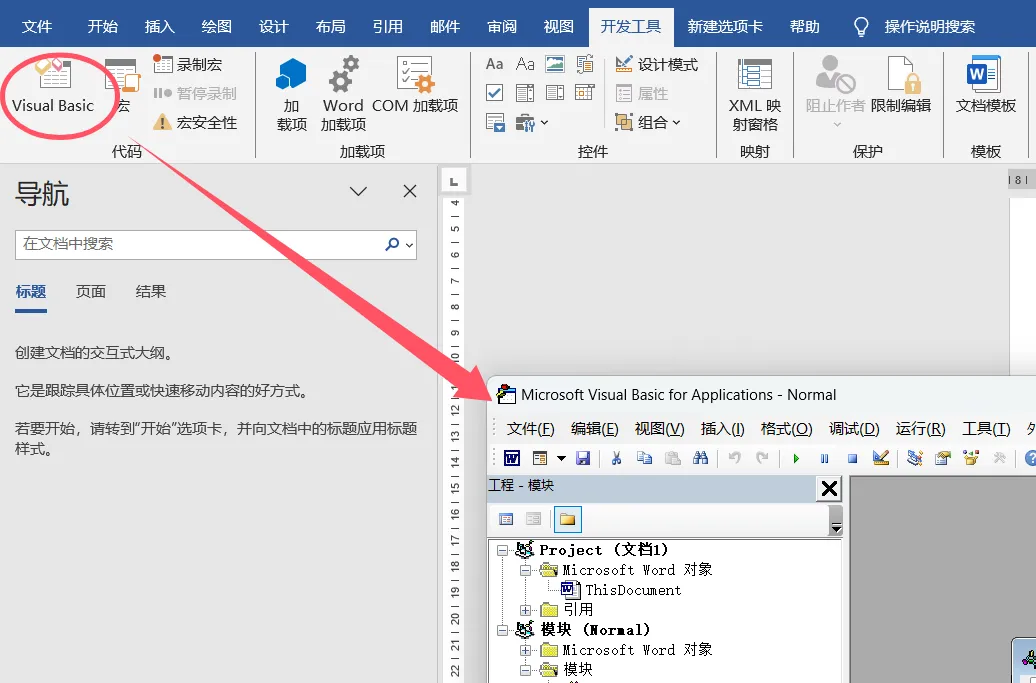Screen dimensions: 1036x683
Task: Open the 帮助 ribbon tab
Action: coord(804,26)
